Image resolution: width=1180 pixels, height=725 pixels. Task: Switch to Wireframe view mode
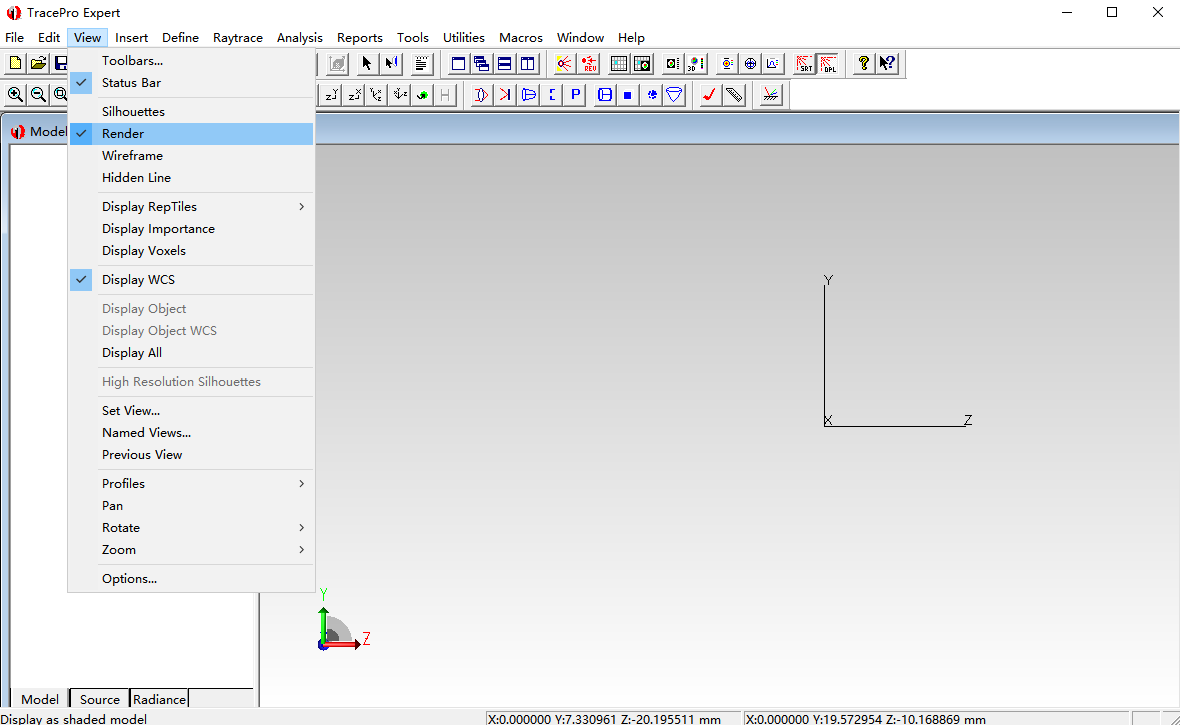click(191, 156)
